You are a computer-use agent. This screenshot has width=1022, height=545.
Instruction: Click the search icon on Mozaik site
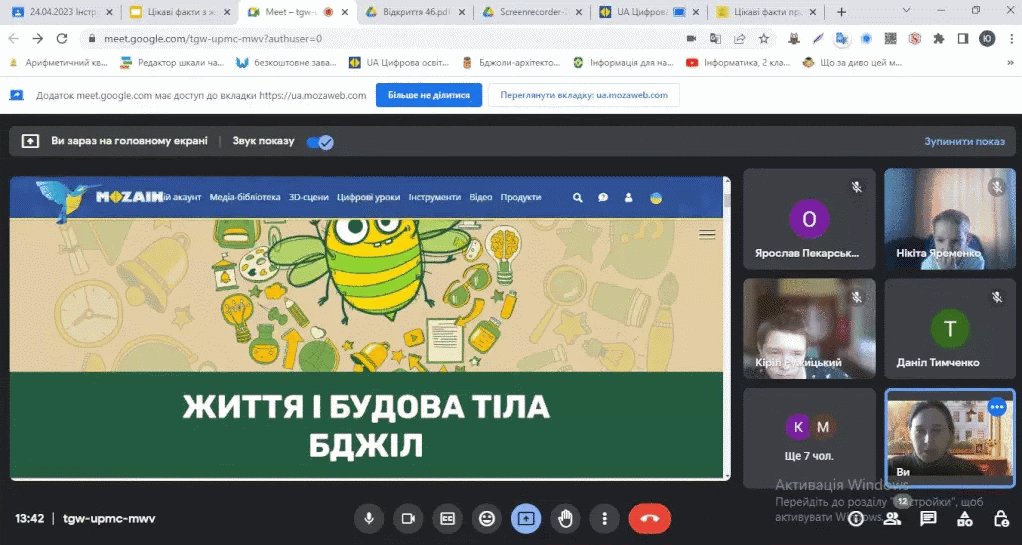(x=577, y=198)
